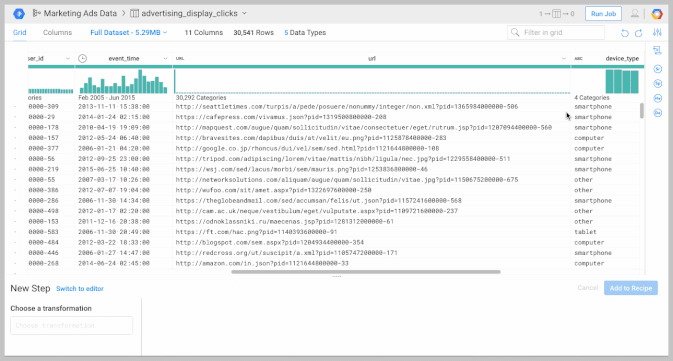Click the ABC type icon for device_type
Image resolution: width=673 pixels, height=361 pixels.
[579, 58]
